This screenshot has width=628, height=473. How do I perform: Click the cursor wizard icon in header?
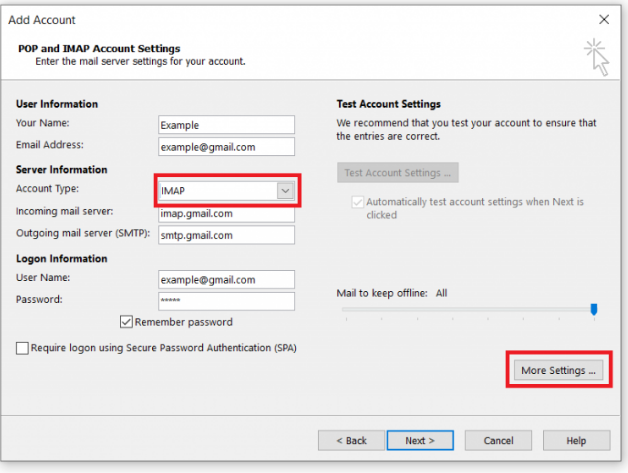596,57
